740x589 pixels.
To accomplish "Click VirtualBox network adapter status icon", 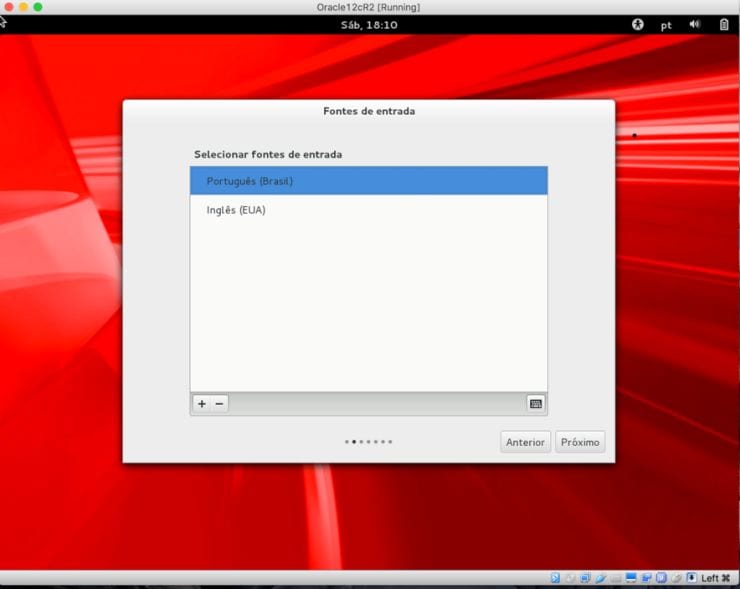I will 585,578.
